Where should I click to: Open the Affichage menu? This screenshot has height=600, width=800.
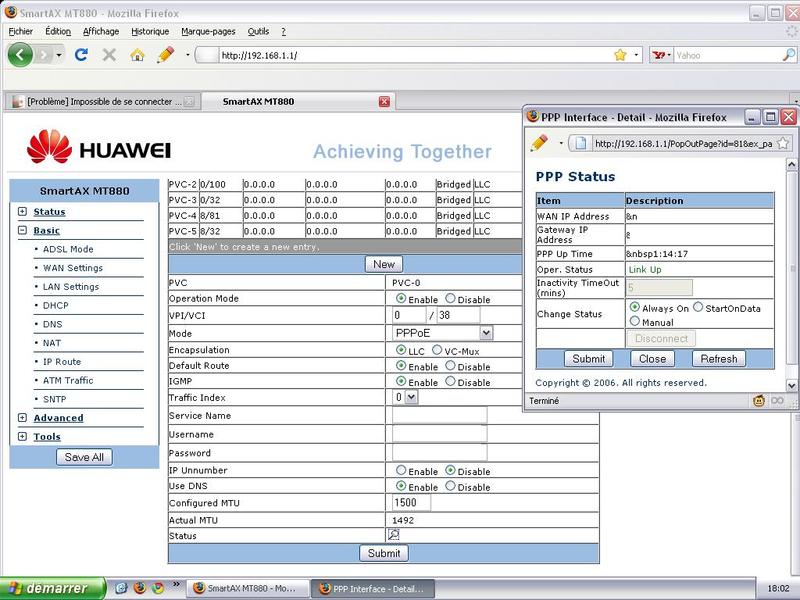pos(101,31)
